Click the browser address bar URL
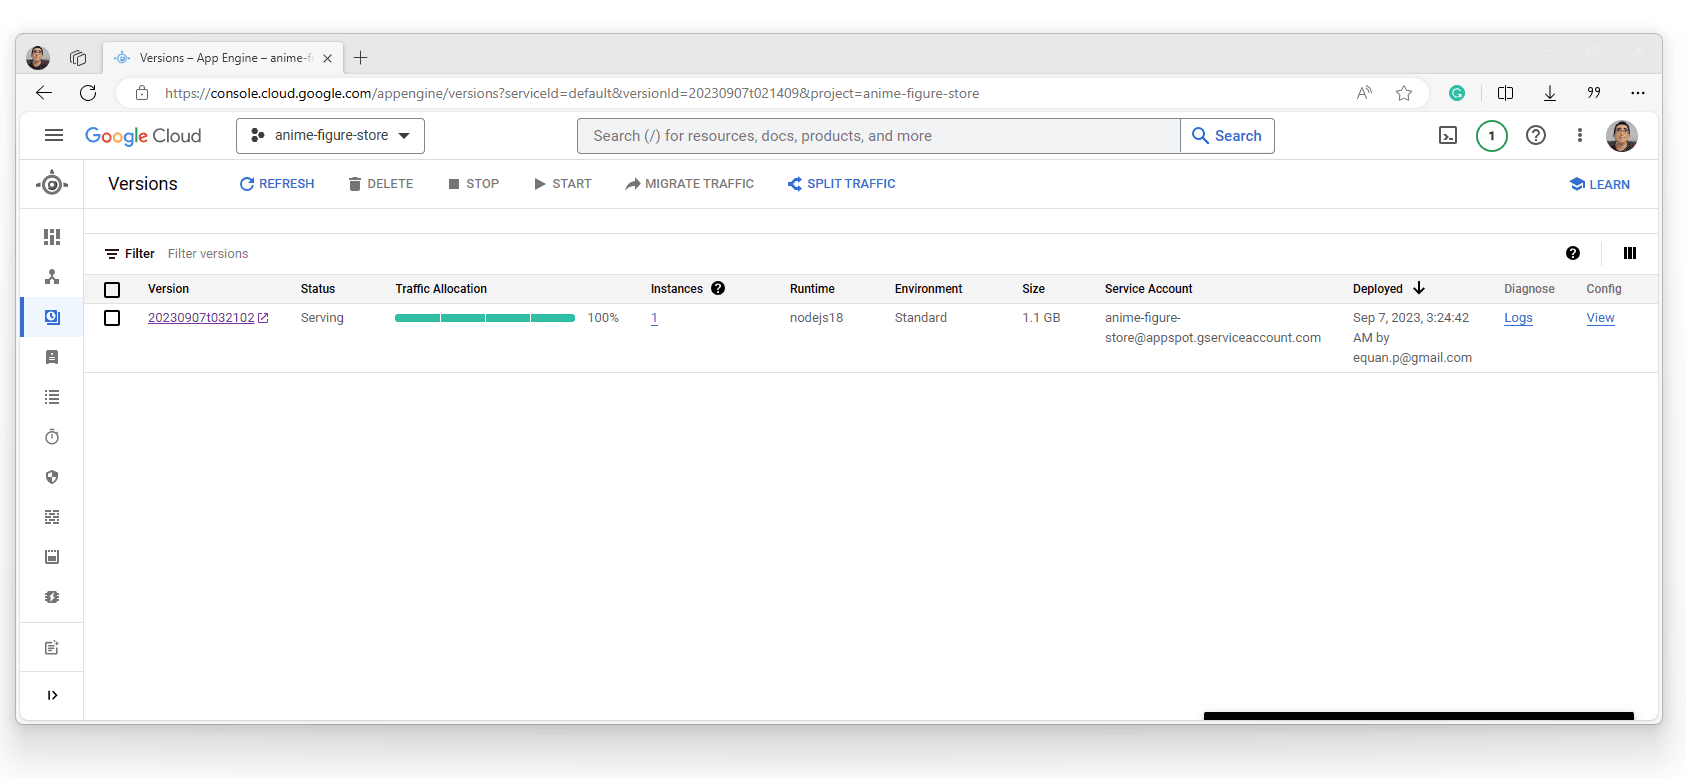Viewport: 1686px width, 778px height. coord(572,93)
